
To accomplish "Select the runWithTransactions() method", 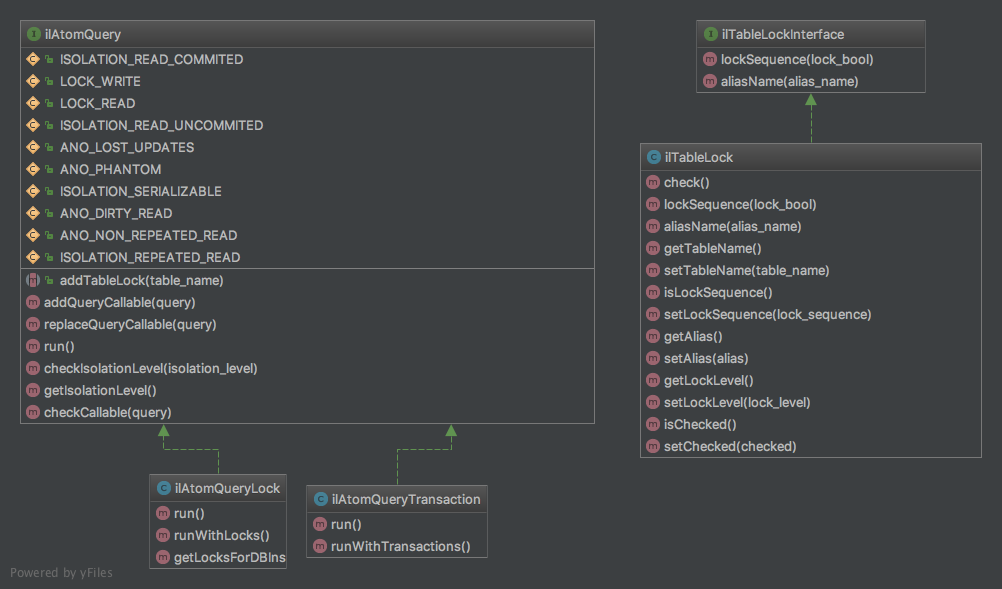I will 399,546.
